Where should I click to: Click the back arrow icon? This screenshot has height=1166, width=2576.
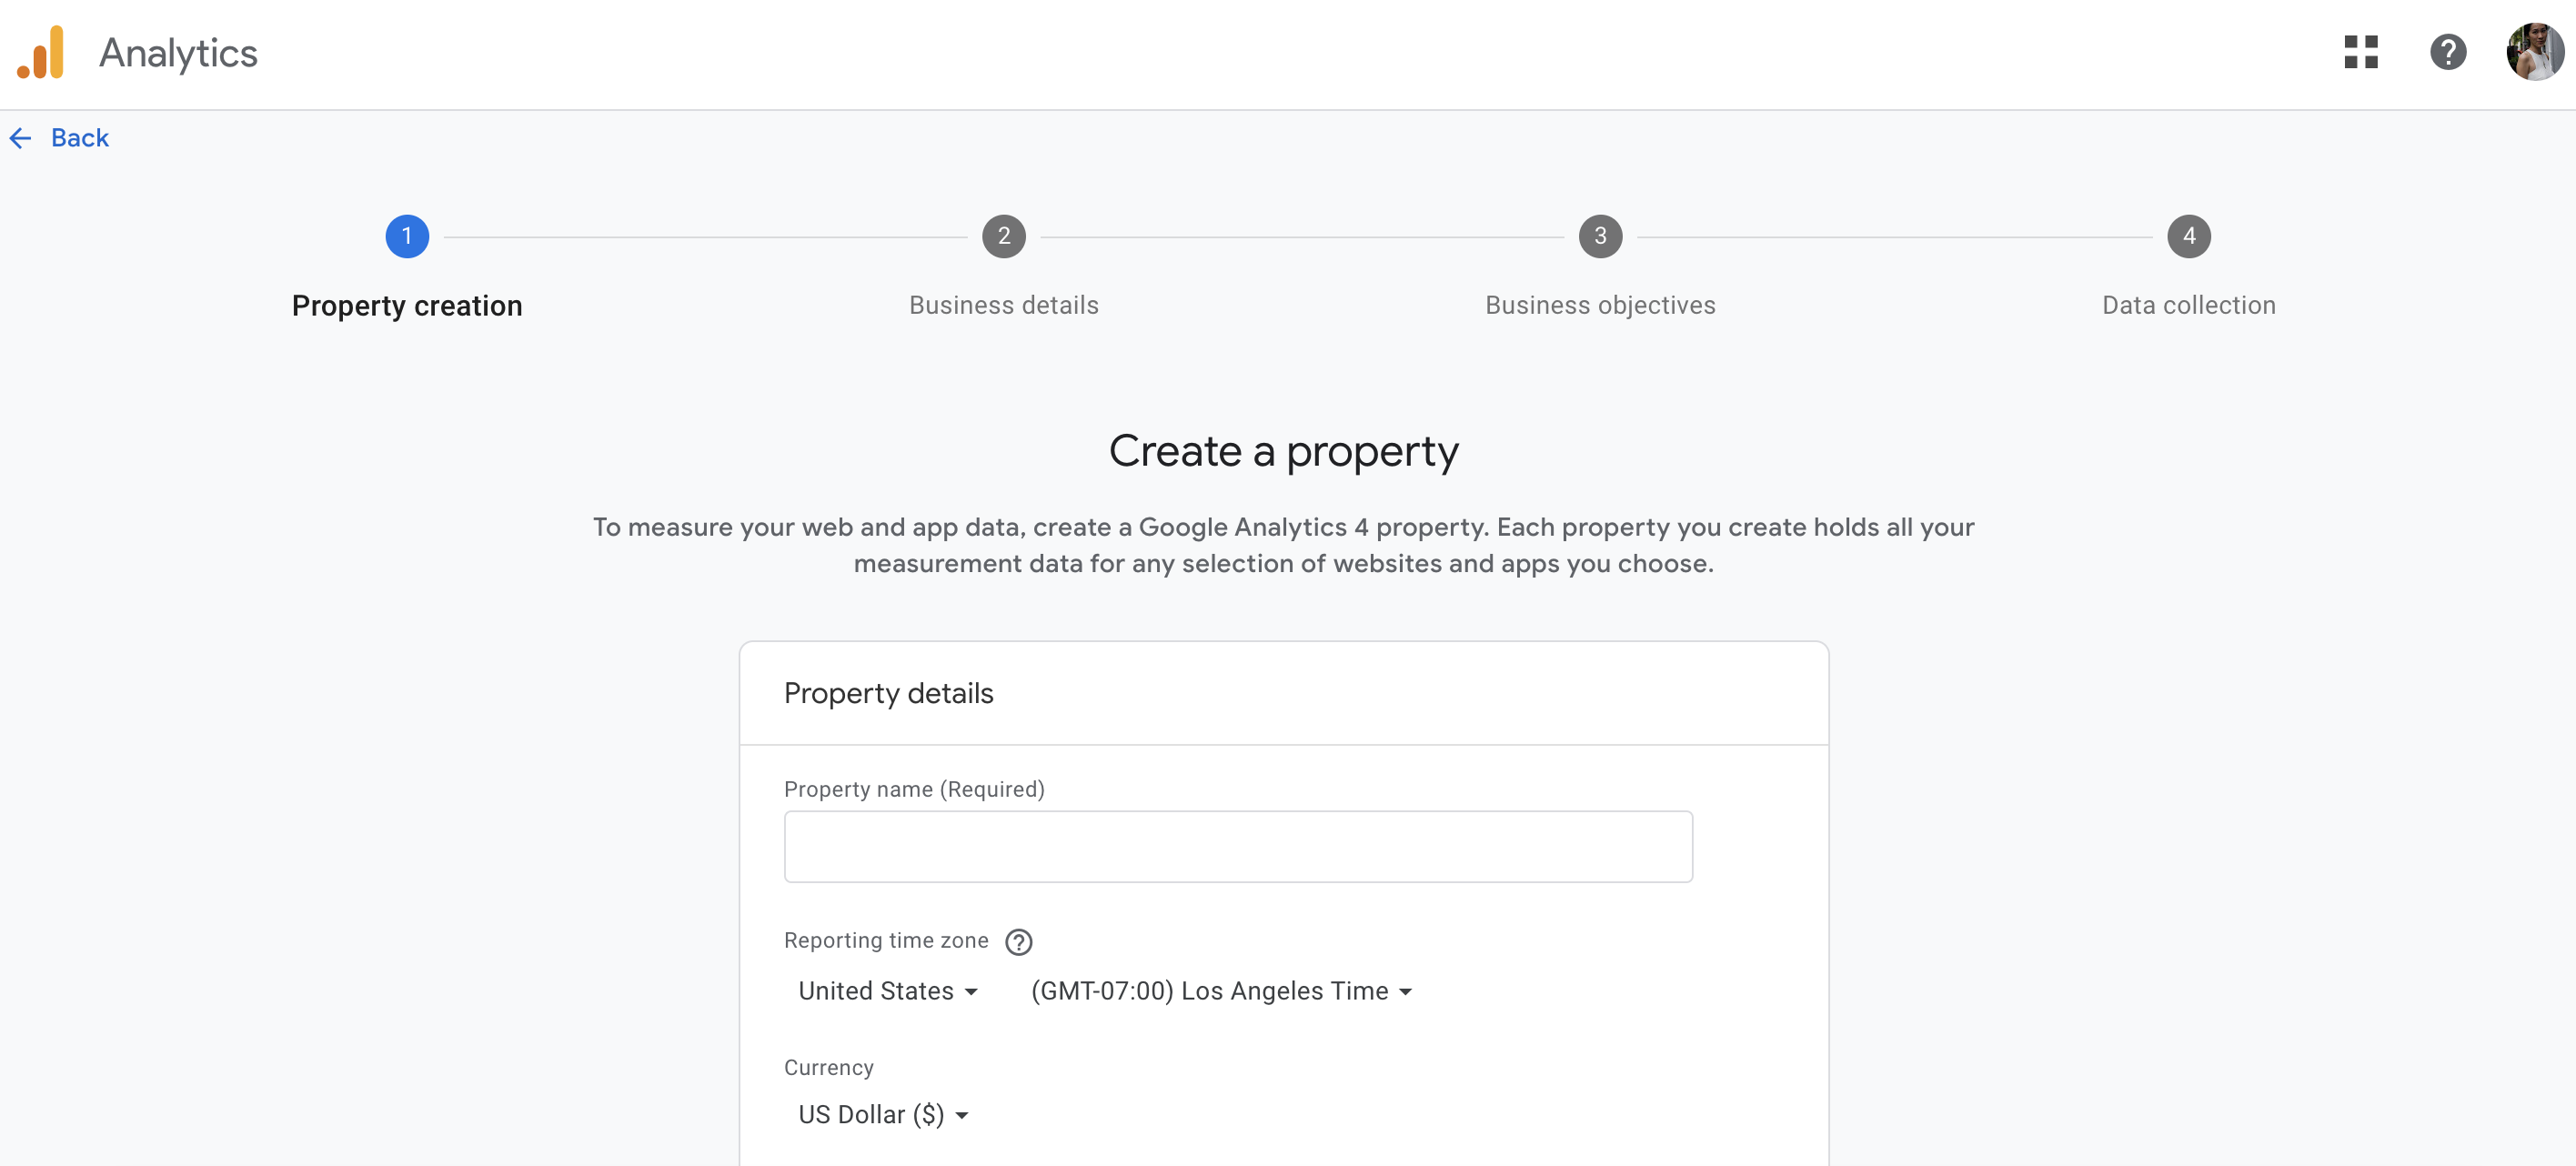pos(21,138)
